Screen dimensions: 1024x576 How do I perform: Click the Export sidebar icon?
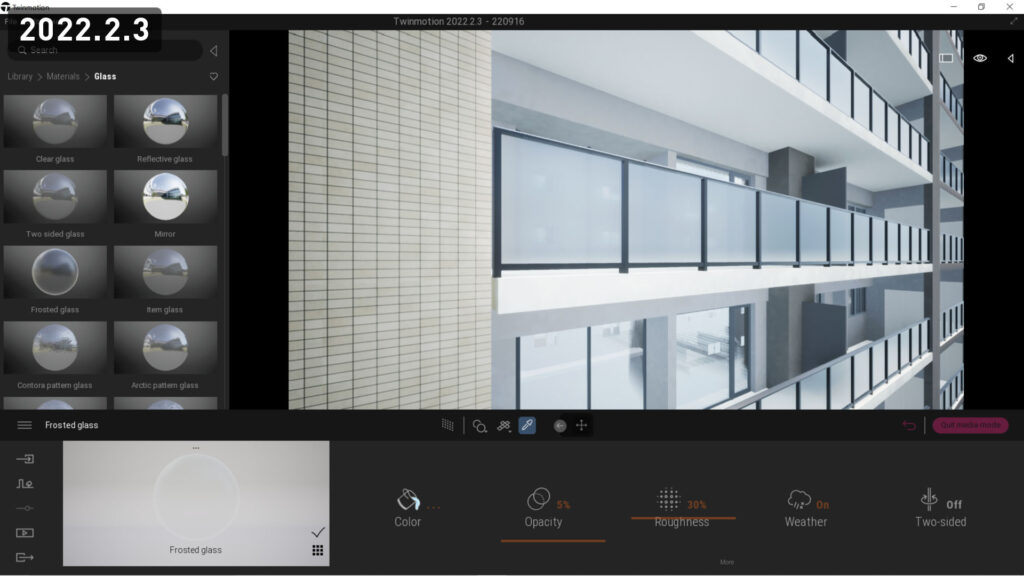point(25,557)
